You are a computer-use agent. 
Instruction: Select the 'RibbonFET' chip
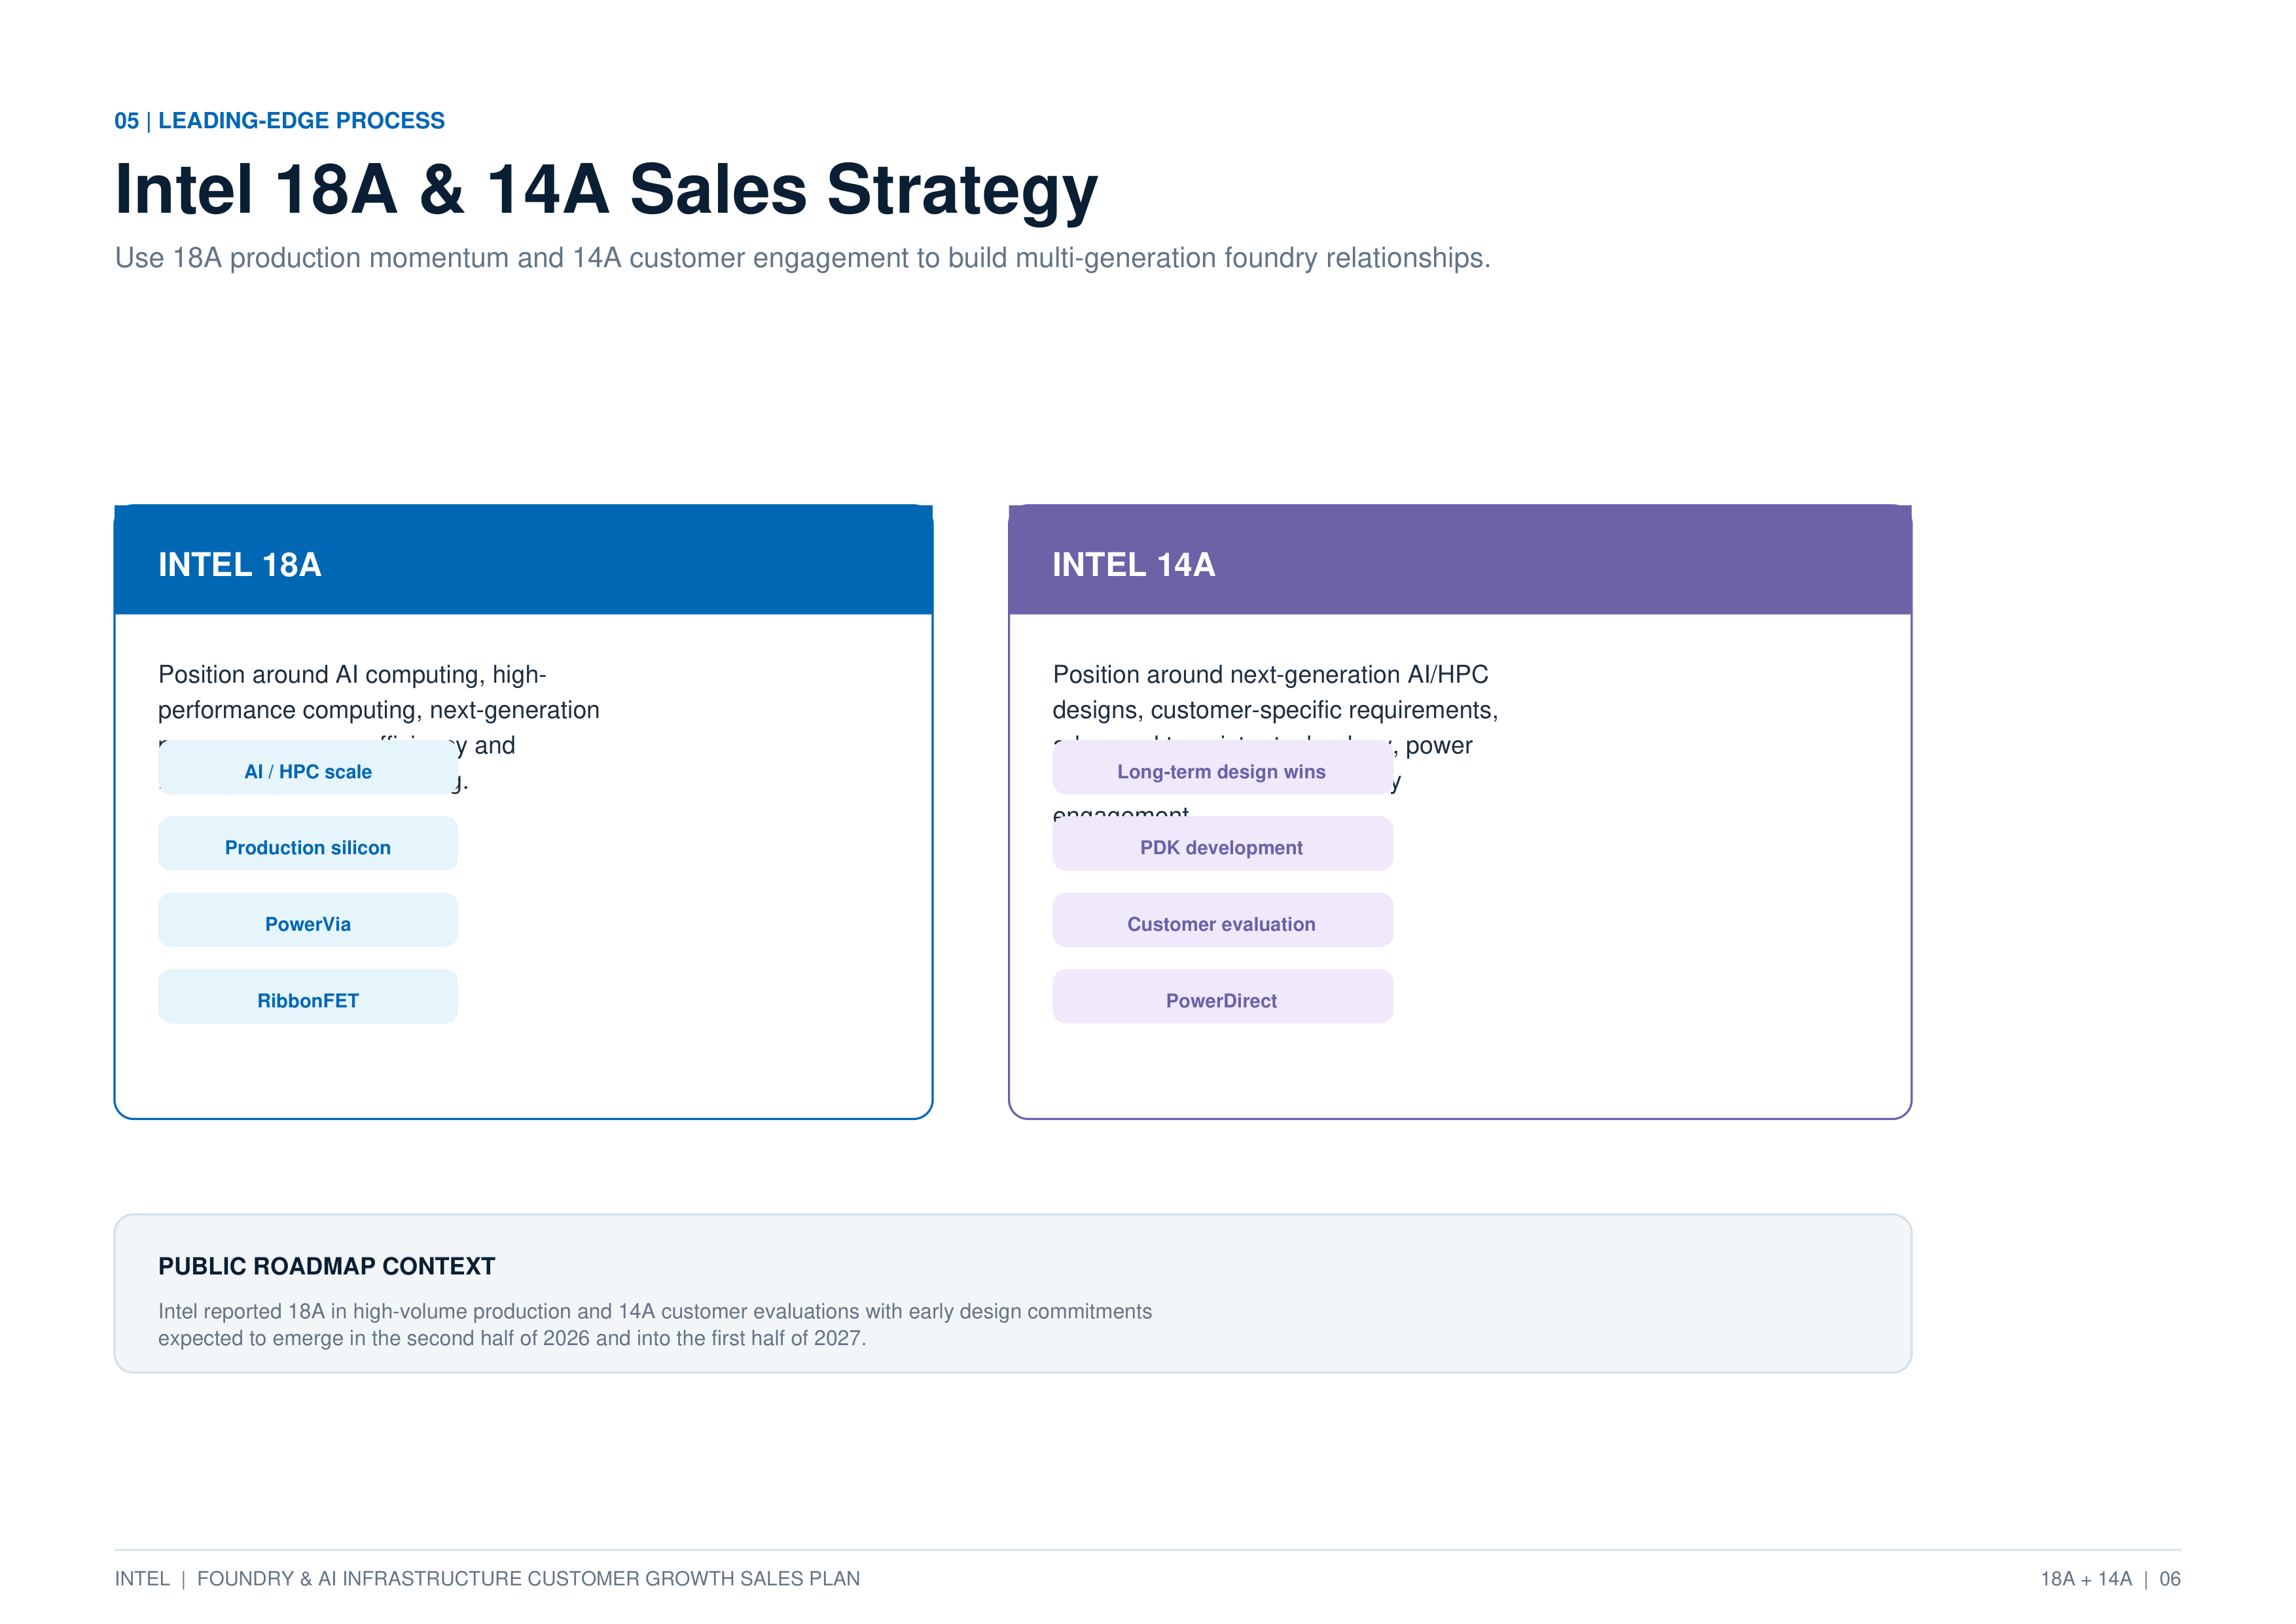[x=308, y=997]
